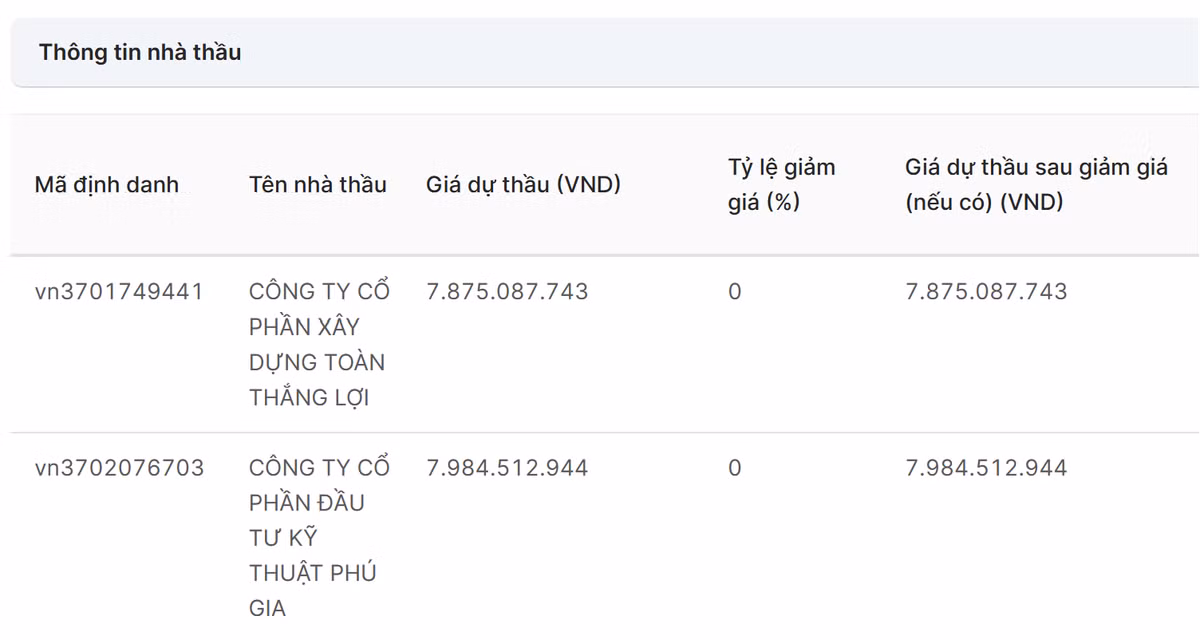
Task: Select the post-discount price 7.984.512.944
Action: click(x=986, y=468)
